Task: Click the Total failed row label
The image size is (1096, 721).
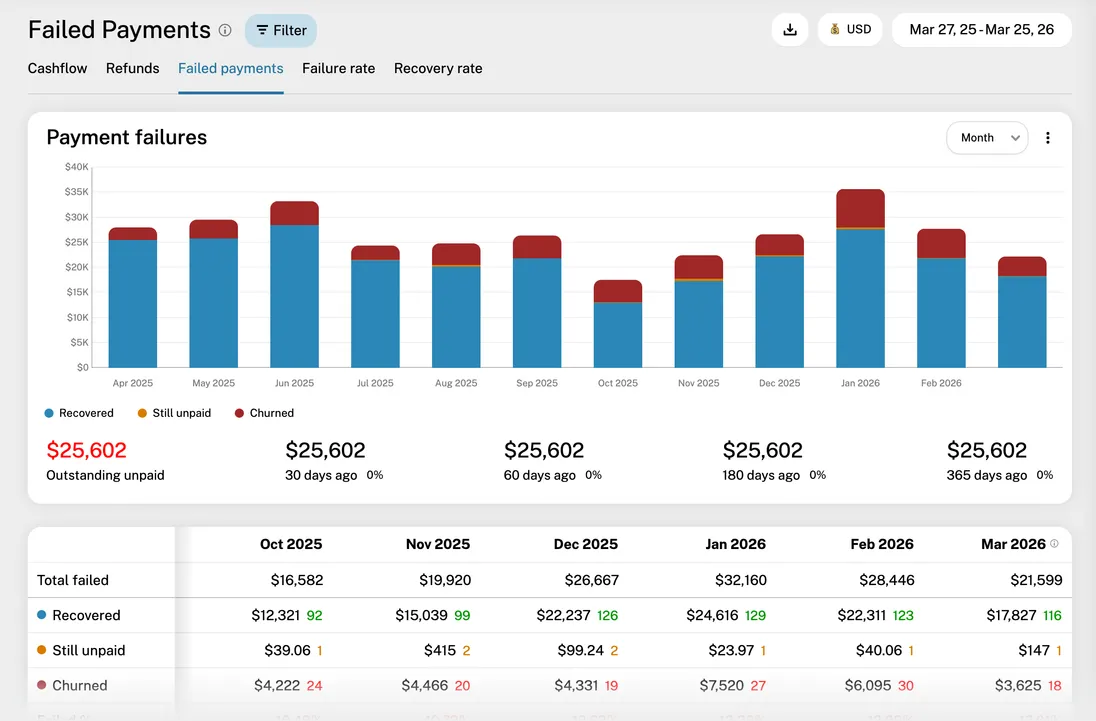Action: (x=73, y=580)
